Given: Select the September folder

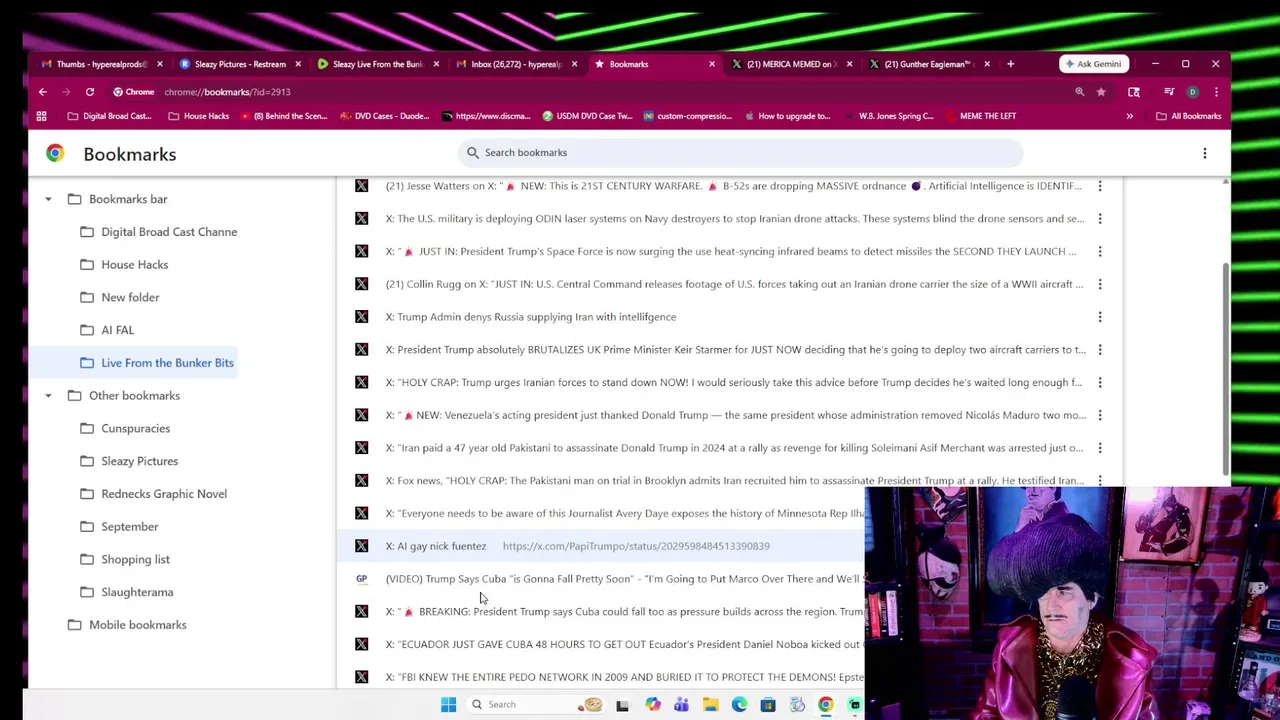Looking at the screenshot, I should (119, 527).
